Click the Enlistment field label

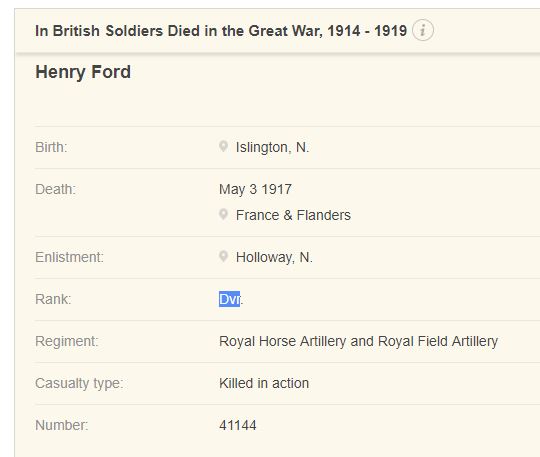70,257
